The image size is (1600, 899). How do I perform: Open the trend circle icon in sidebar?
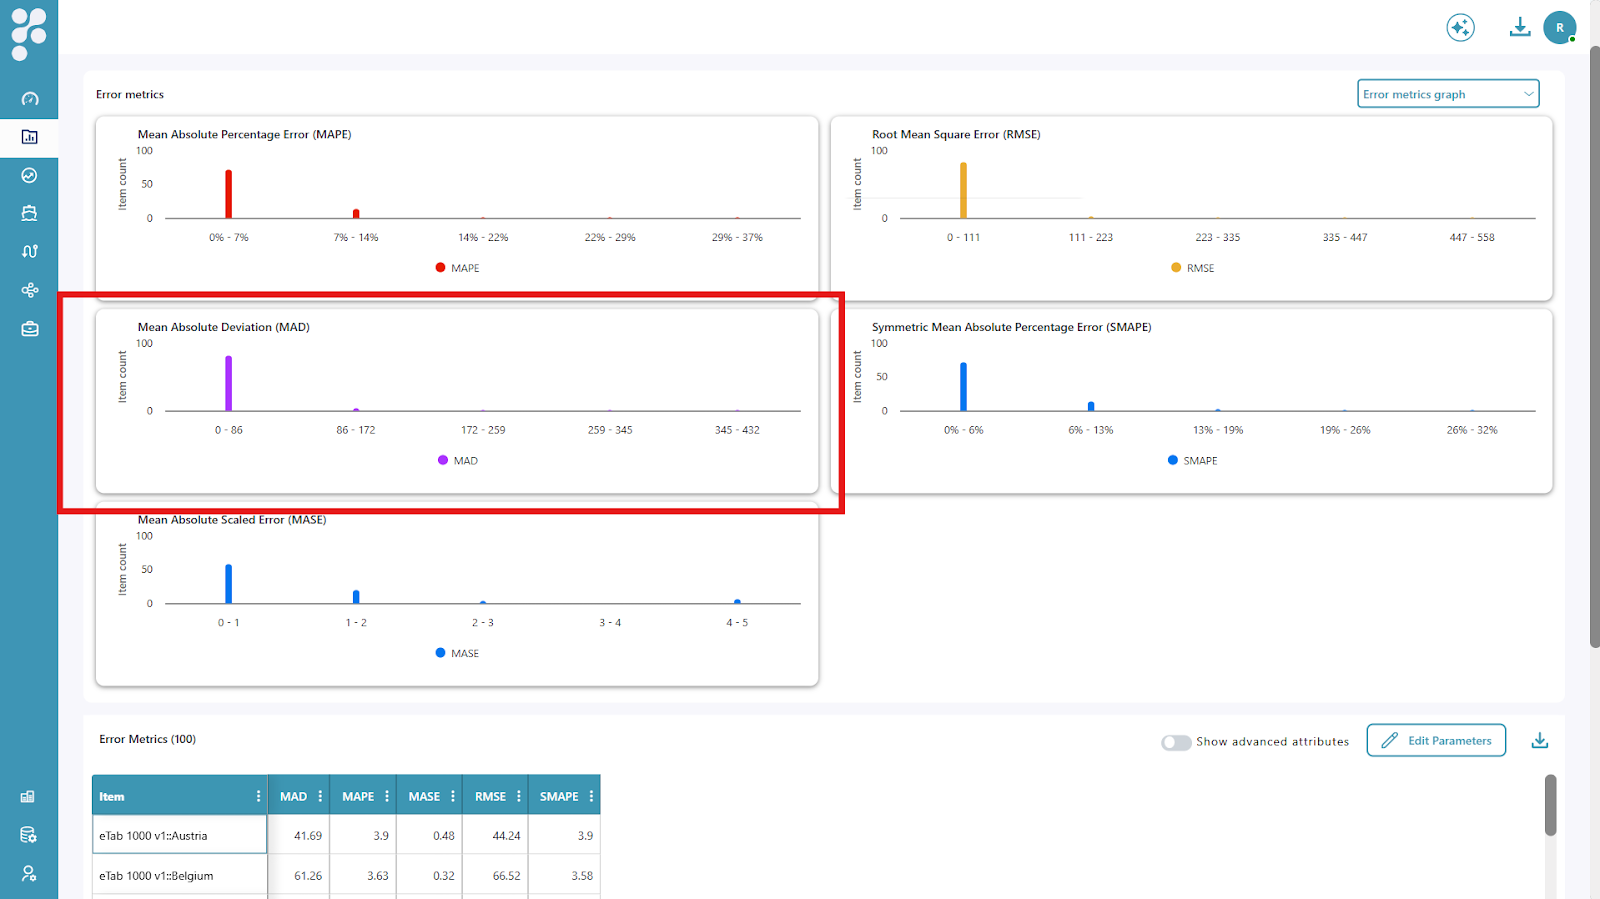tap(29, 175)
